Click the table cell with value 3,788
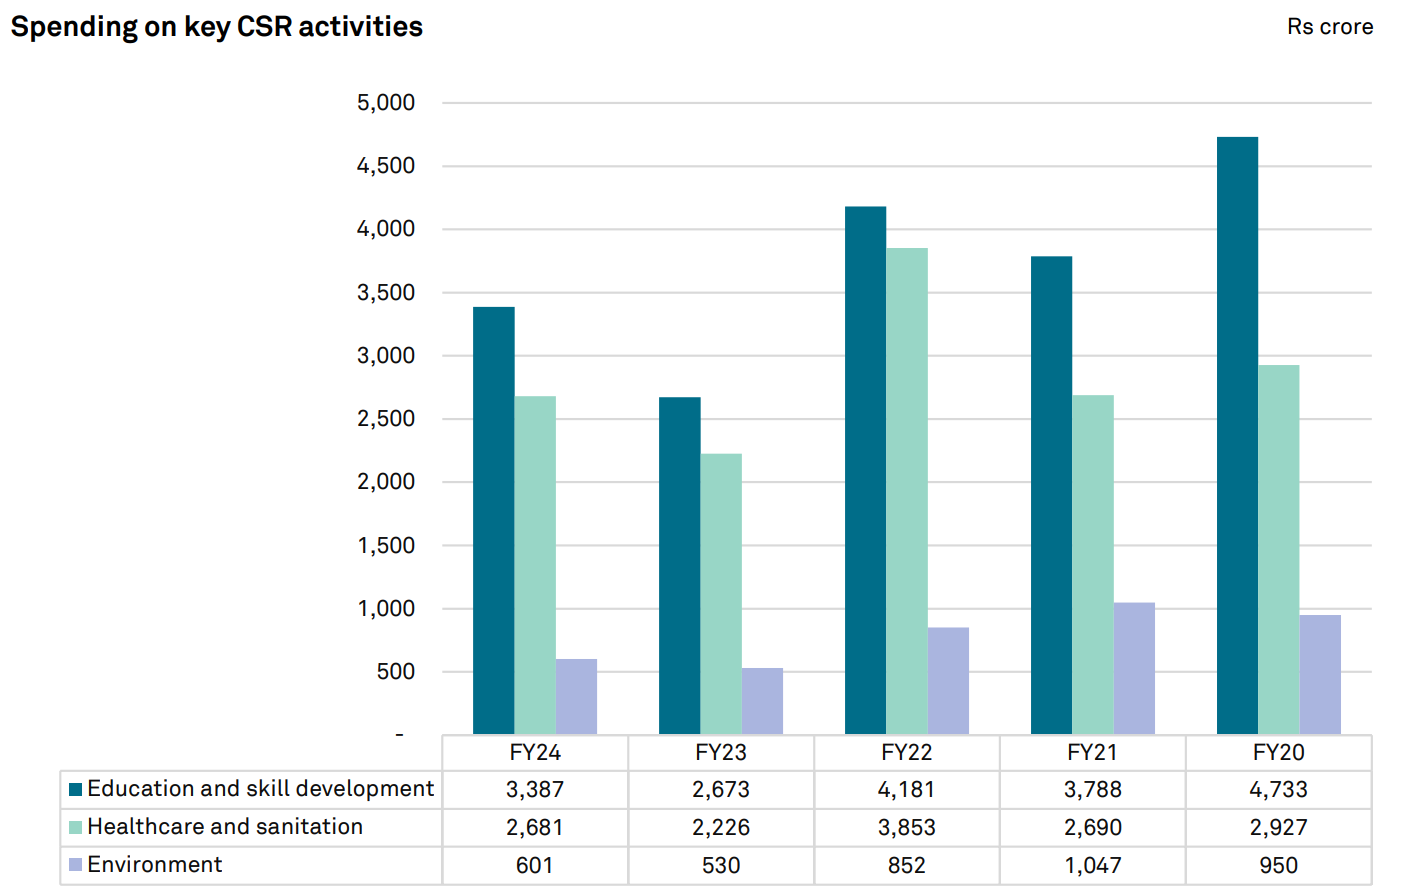This screenshot has height=895, width=1410. 1093,790
